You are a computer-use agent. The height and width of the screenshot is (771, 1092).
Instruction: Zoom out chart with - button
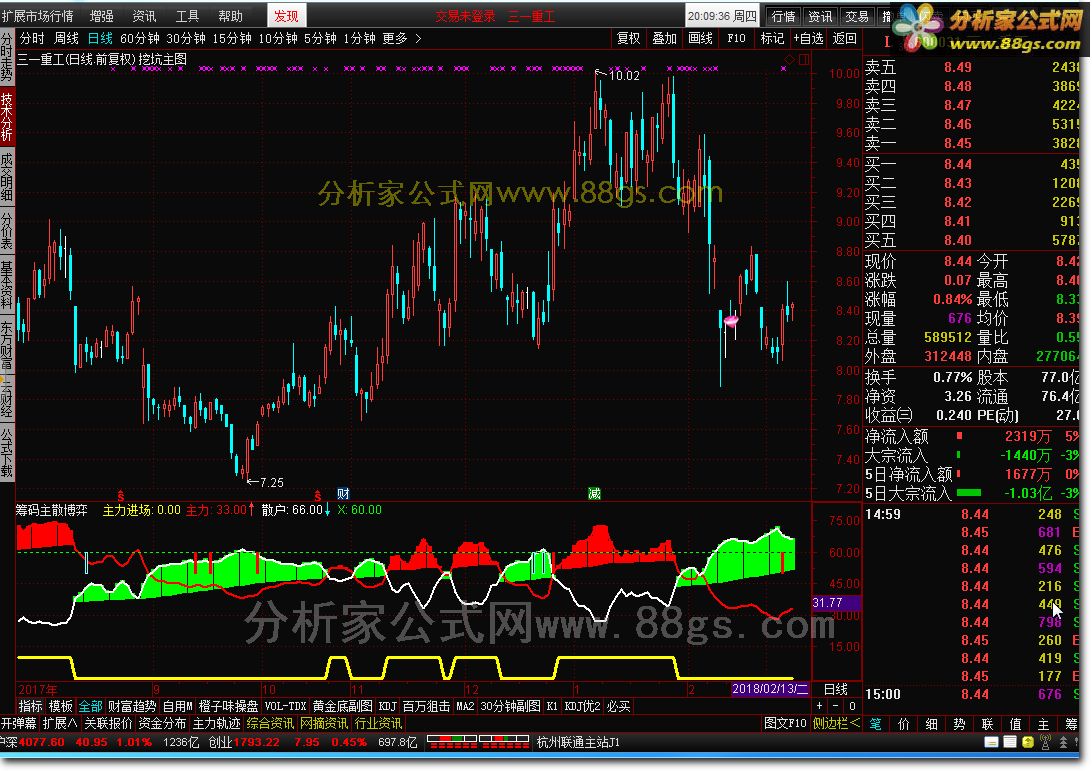[x=836, y=706]
